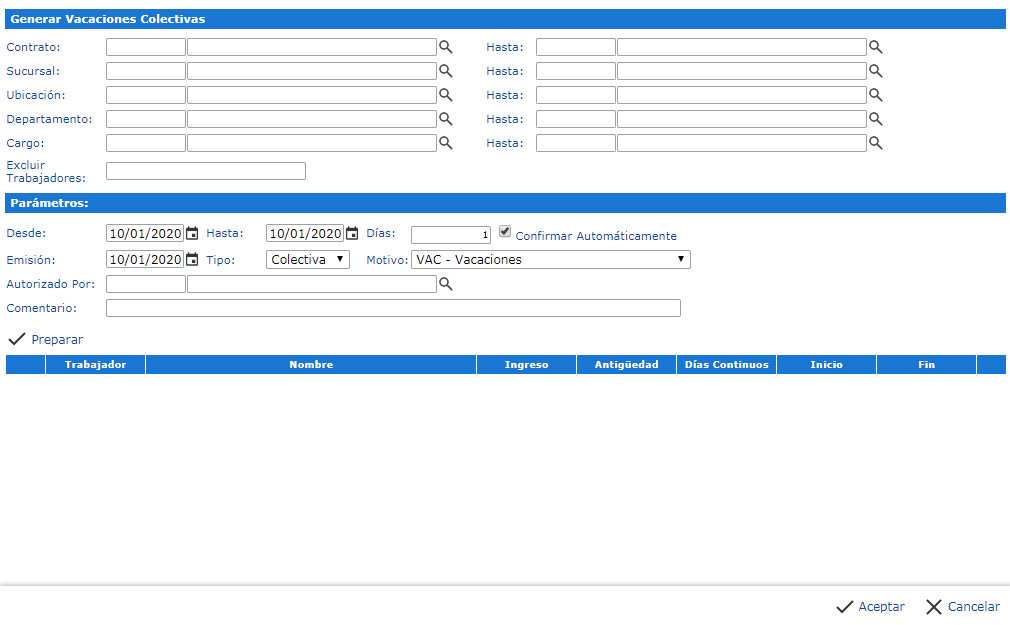Click the Contrato description input field

(312, 47)
